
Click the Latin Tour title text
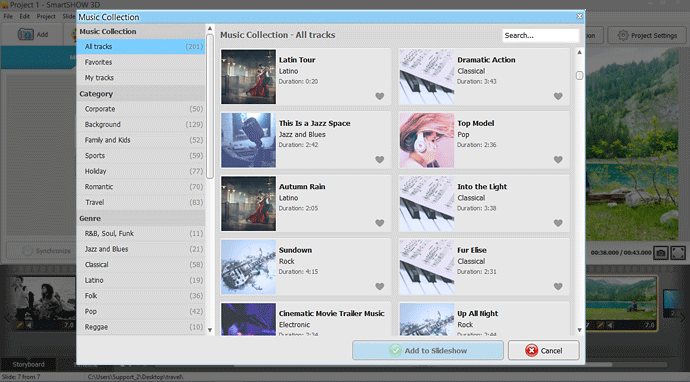click(297, 60)
